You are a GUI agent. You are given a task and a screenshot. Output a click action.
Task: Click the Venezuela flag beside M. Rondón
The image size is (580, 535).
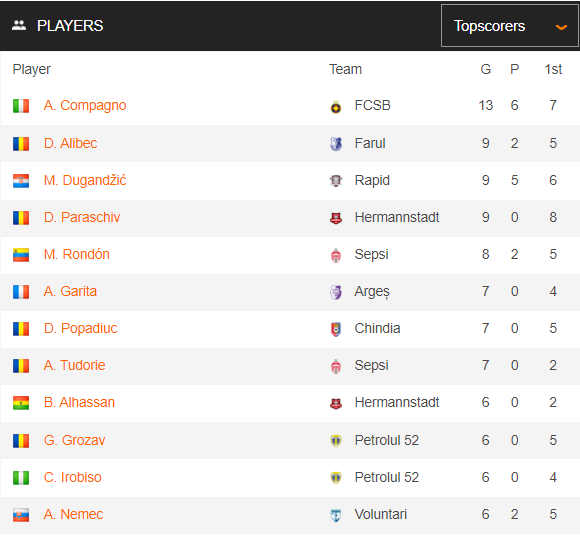pos(21,255)
